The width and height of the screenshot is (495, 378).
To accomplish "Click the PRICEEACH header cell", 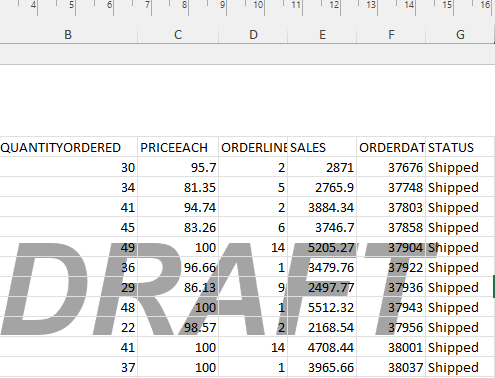I will 178,147.
